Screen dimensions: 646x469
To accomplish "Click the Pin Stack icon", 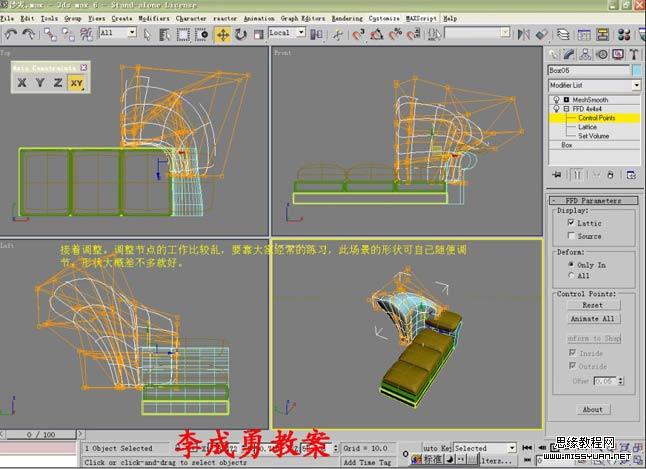I will 557,175.
